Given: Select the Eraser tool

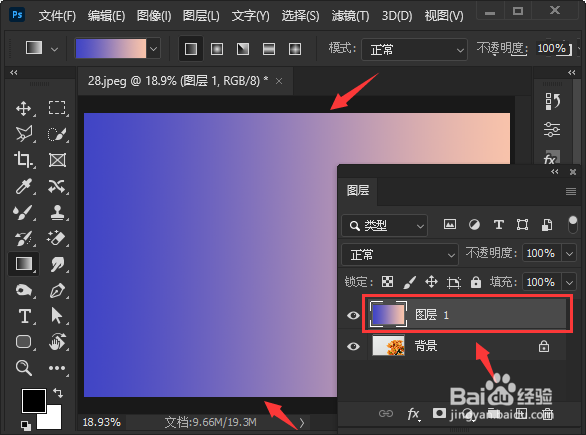Looking at the screenshot, I should [57, 238].
